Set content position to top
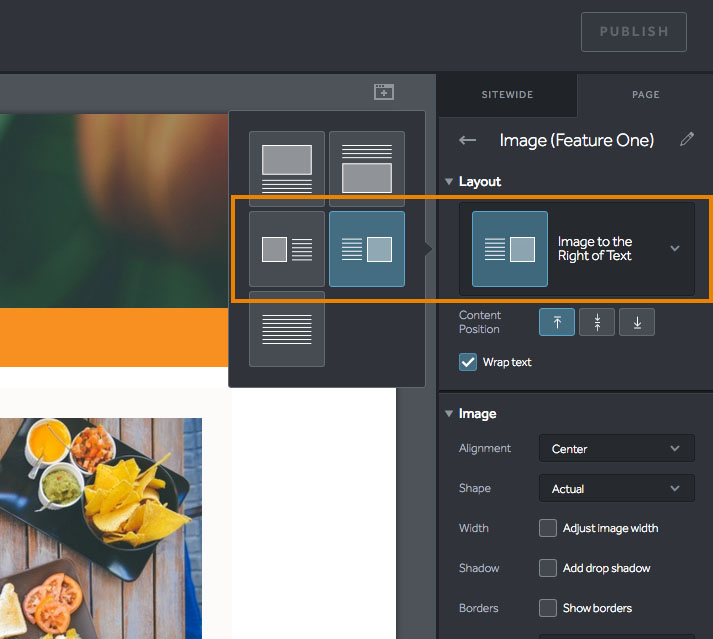The height and width of the screenshot is (639, 713). 557,322
